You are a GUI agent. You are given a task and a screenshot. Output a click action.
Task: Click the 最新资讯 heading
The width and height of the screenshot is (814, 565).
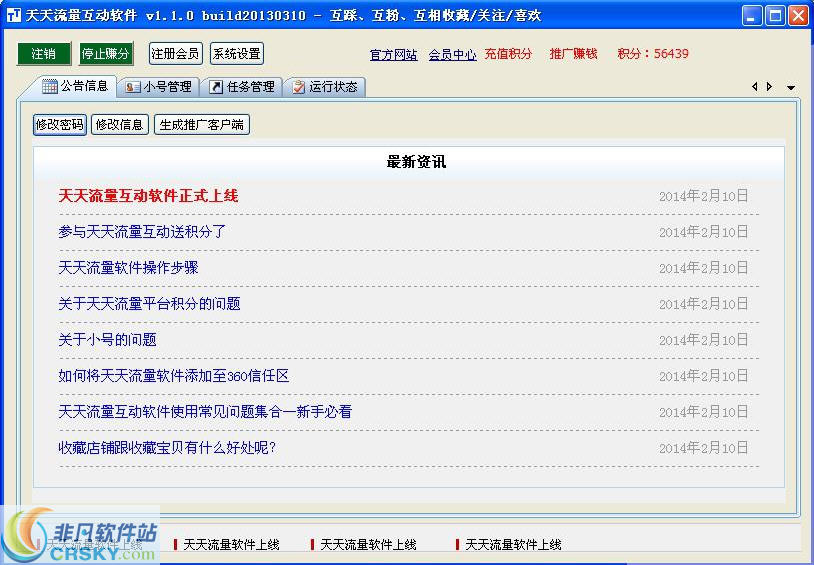tap(416, 162)
